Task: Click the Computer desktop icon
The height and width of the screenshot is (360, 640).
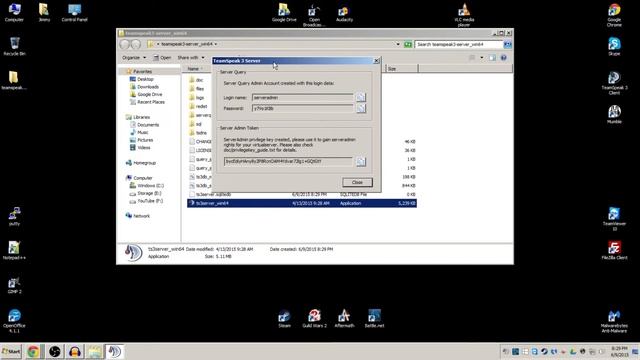Action: (x=14, y=12)
